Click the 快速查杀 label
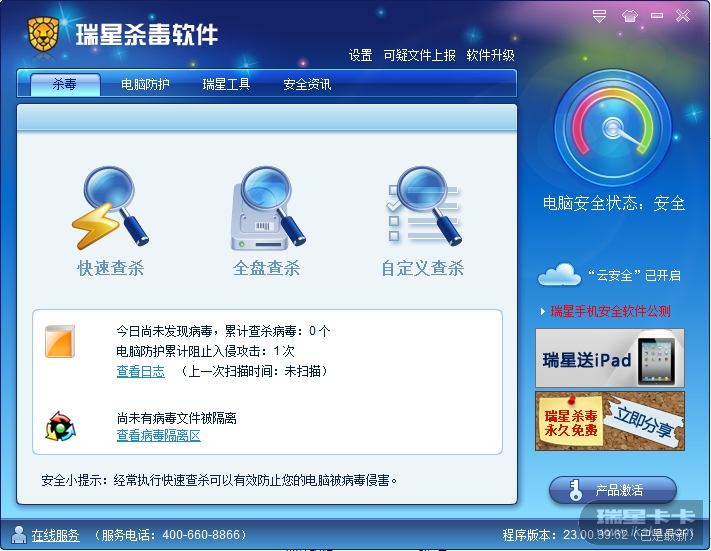Image resolution: width=711 pixels, height=551 pixels. 111,268
